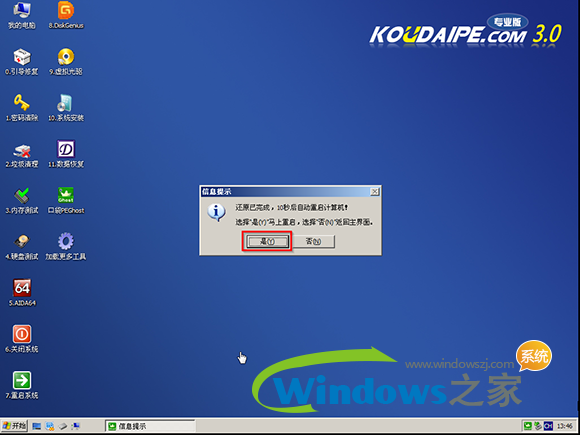The image size is (580, 435).
Task: Click the CH input language indicator
Action: pos(548,426)
